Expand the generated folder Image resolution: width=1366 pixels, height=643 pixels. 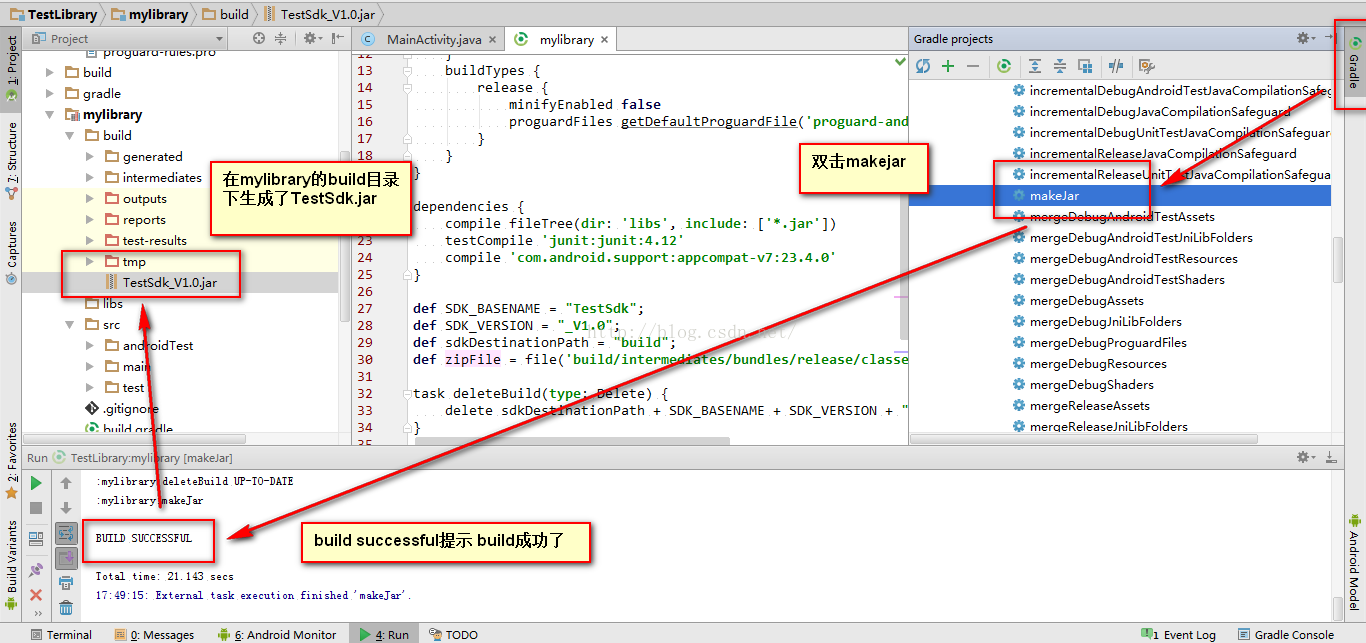[91, 157]
